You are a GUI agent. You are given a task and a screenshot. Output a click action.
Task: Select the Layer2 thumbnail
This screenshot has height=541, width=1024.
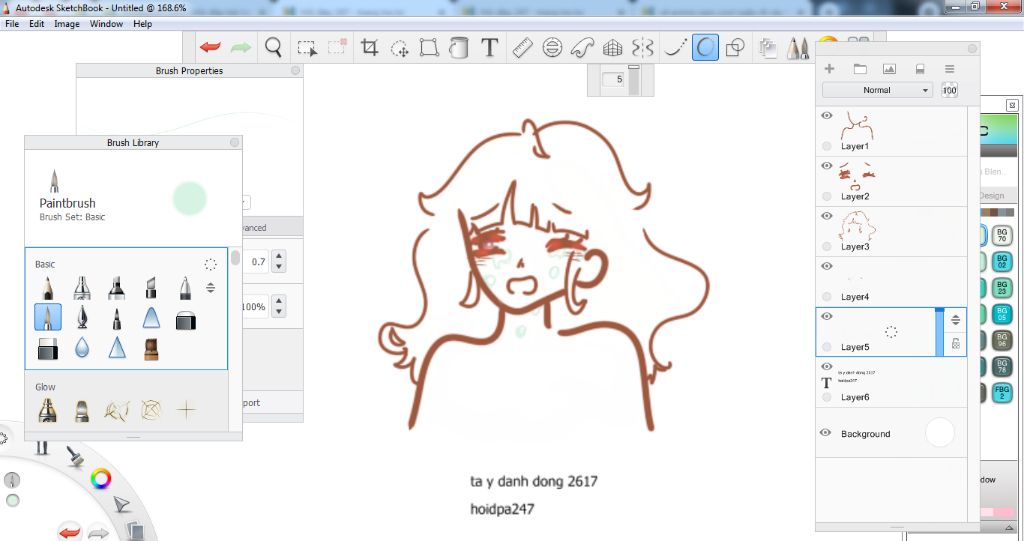click(x=856, y=175)
